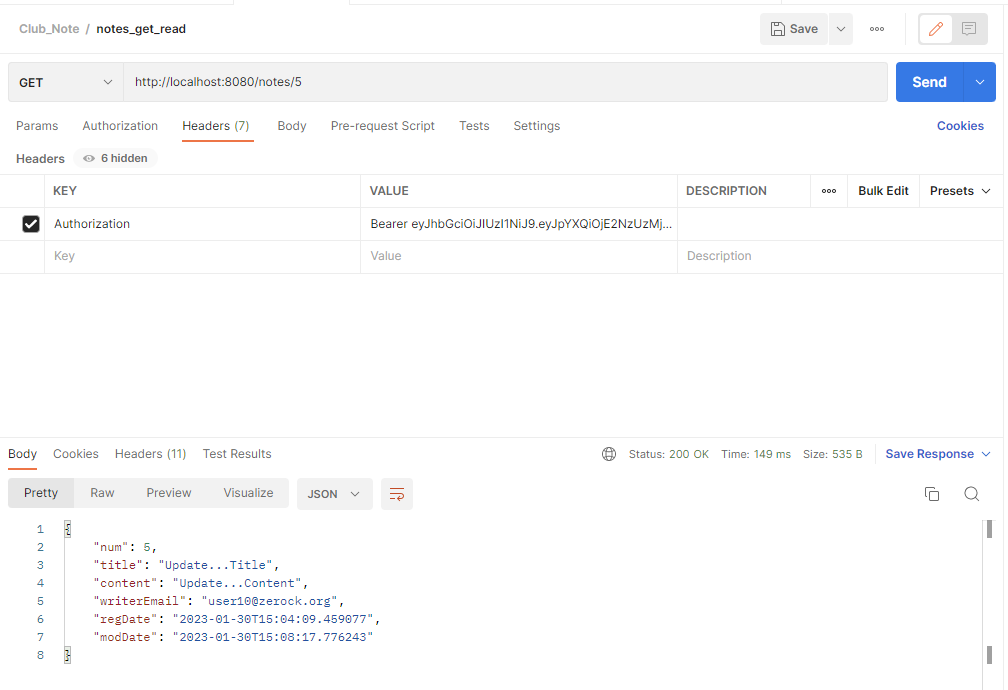
Task: Open the Presets dropdown
Action: pos(960,191)
